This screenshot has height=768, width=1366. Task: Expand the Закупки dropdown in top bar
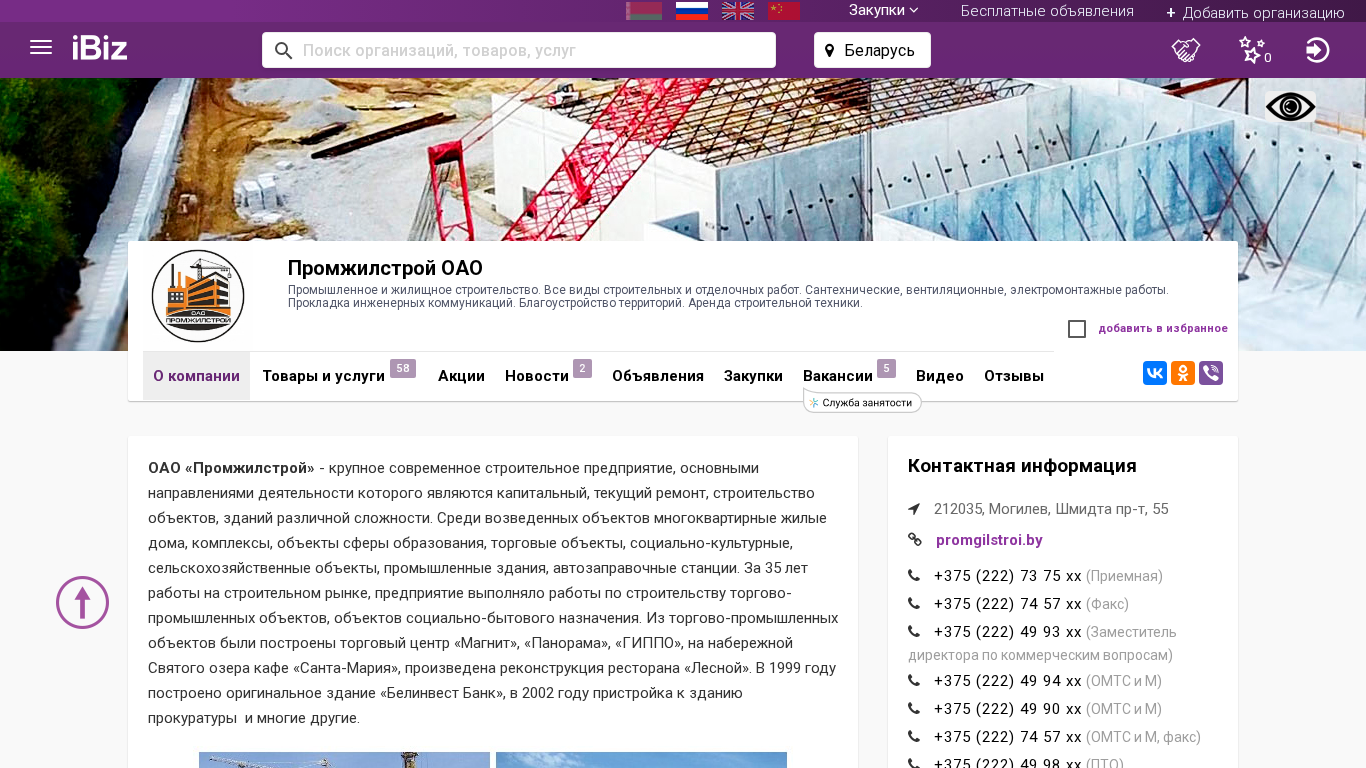click(x=884, y=10)
